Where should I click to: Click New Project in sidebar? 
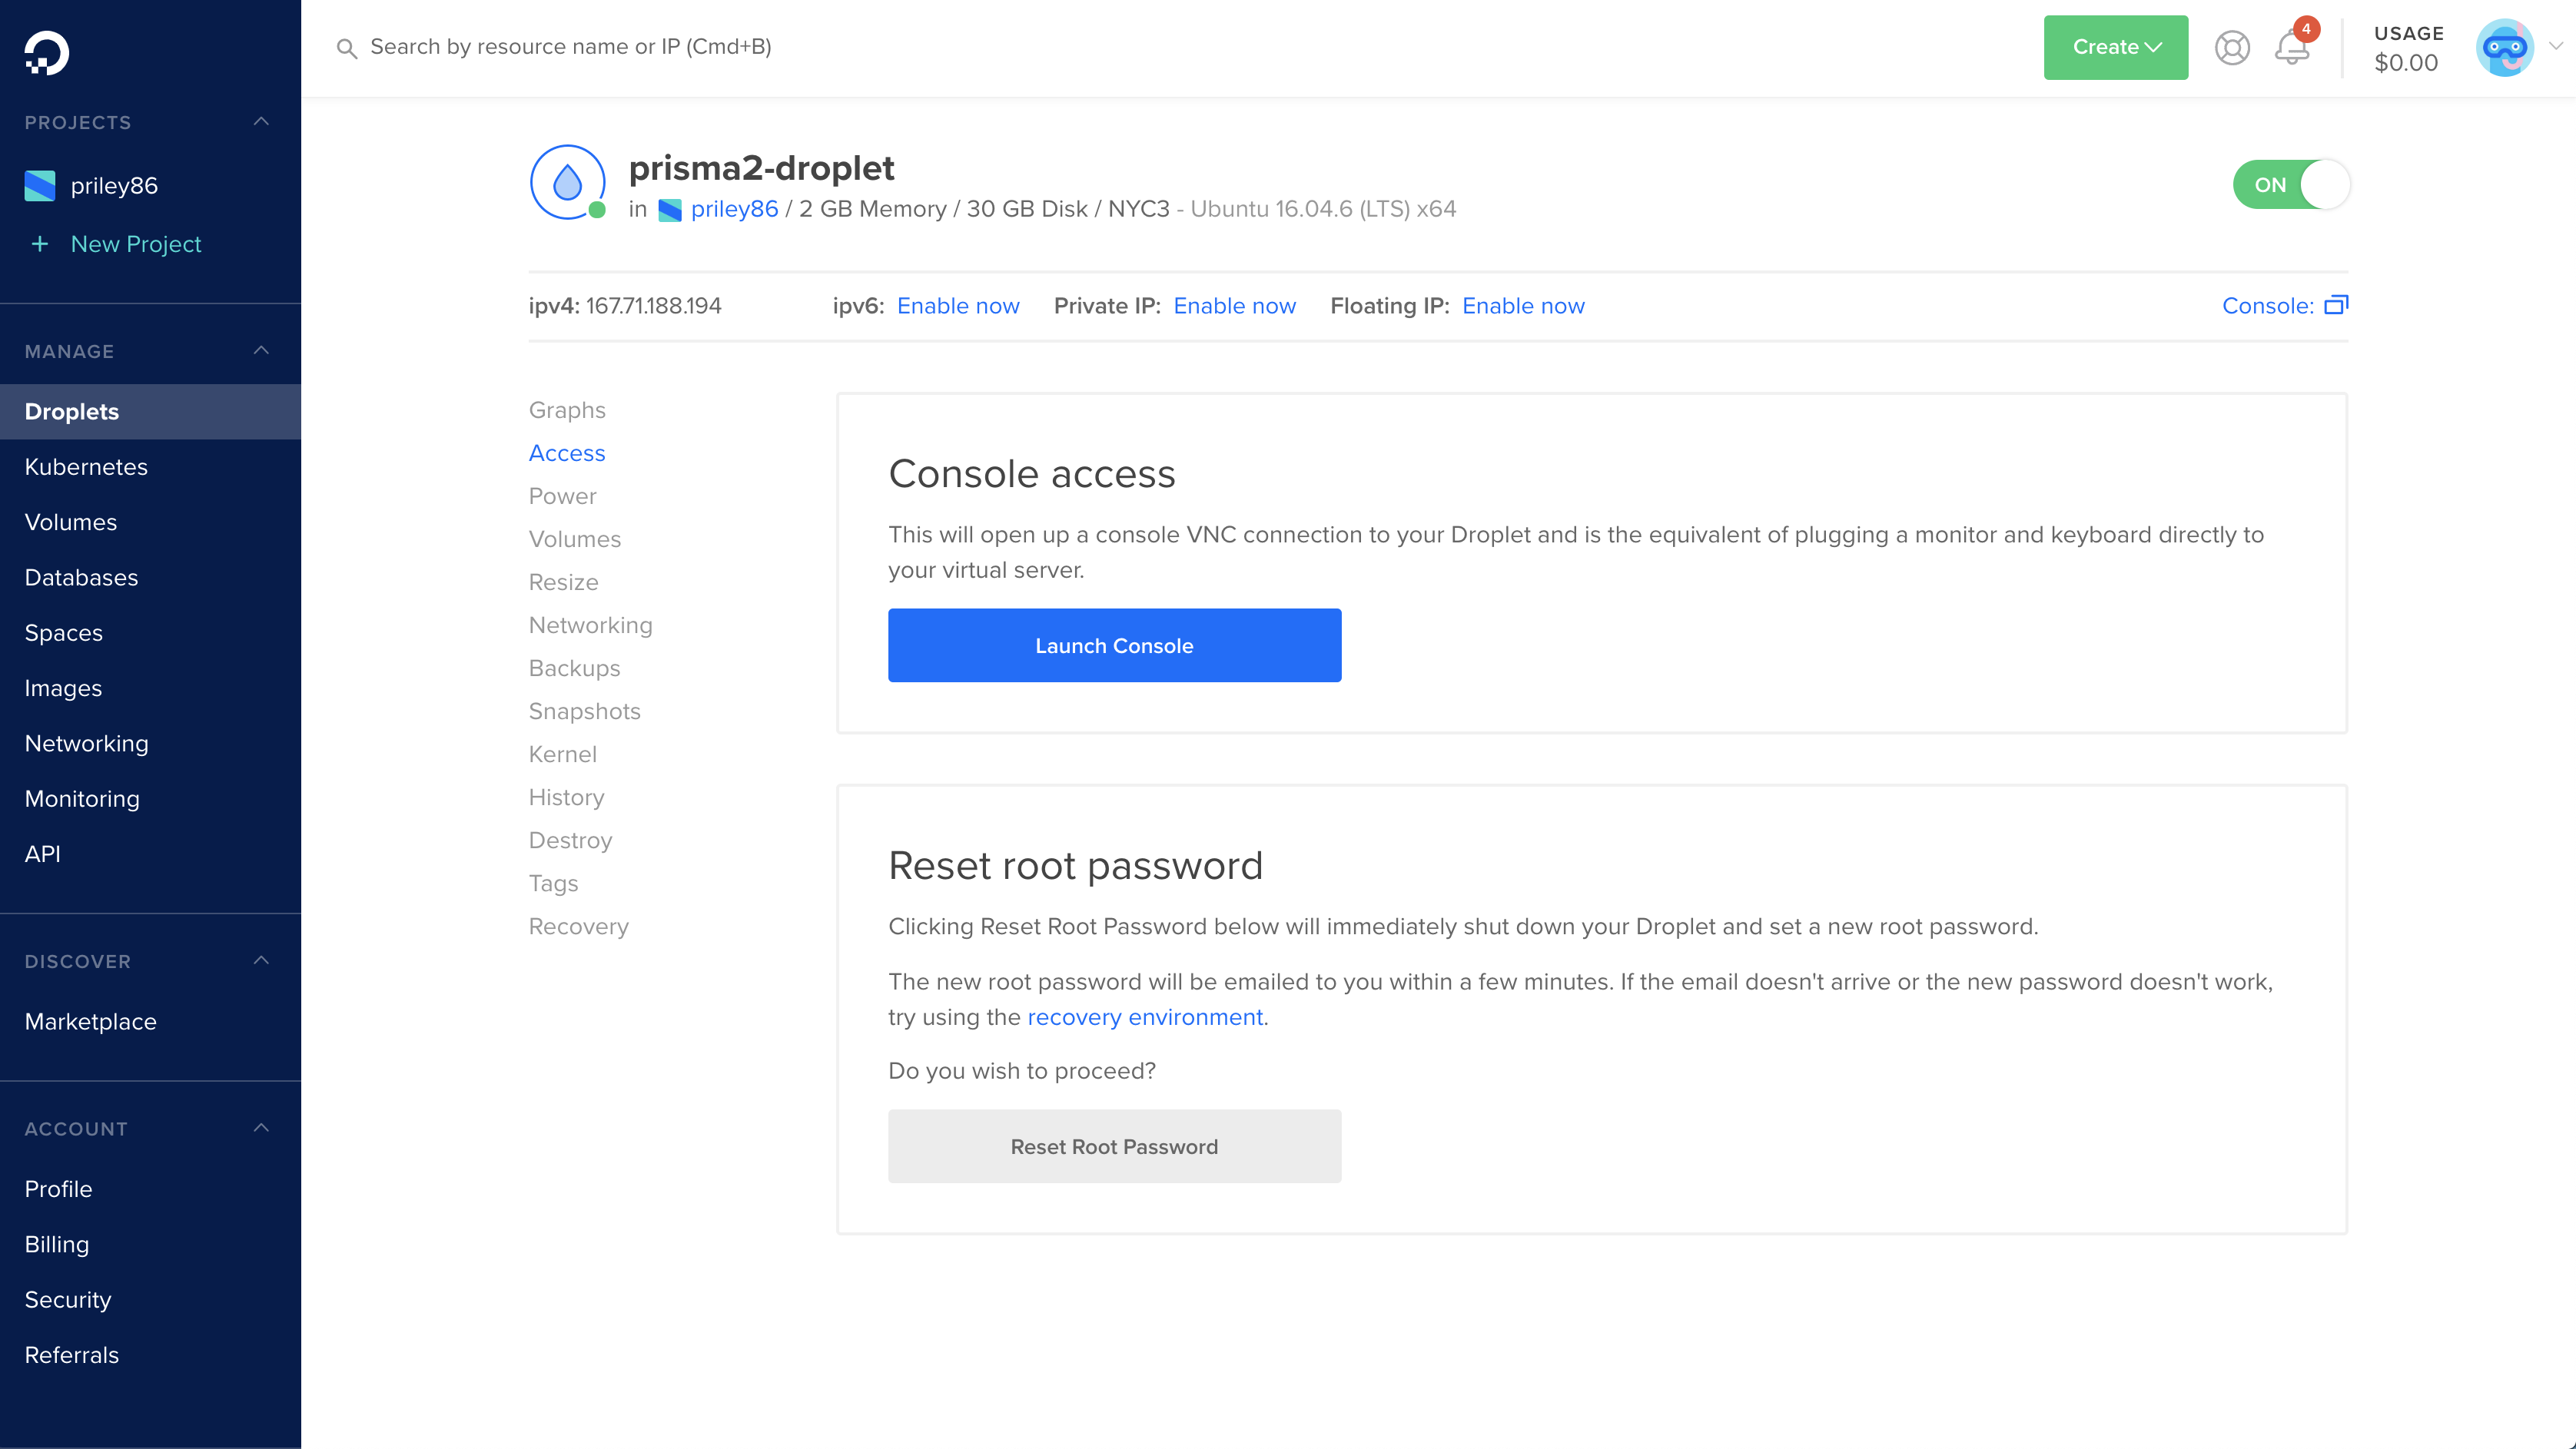coord(136,244)
